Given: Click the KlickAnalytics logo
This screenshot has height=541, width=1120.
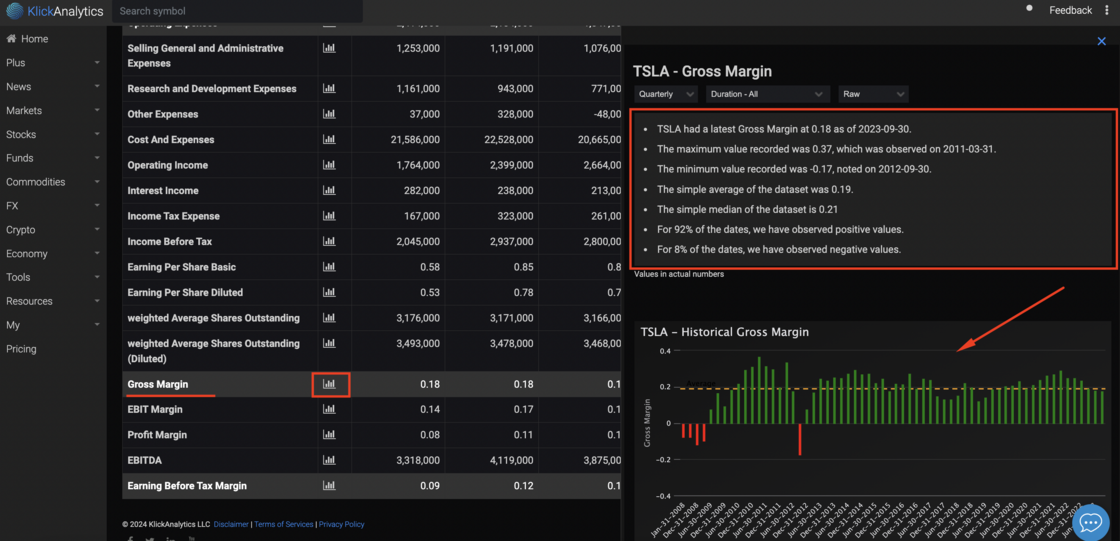Looking at the screenshot, I should click(x=53, y=11).
